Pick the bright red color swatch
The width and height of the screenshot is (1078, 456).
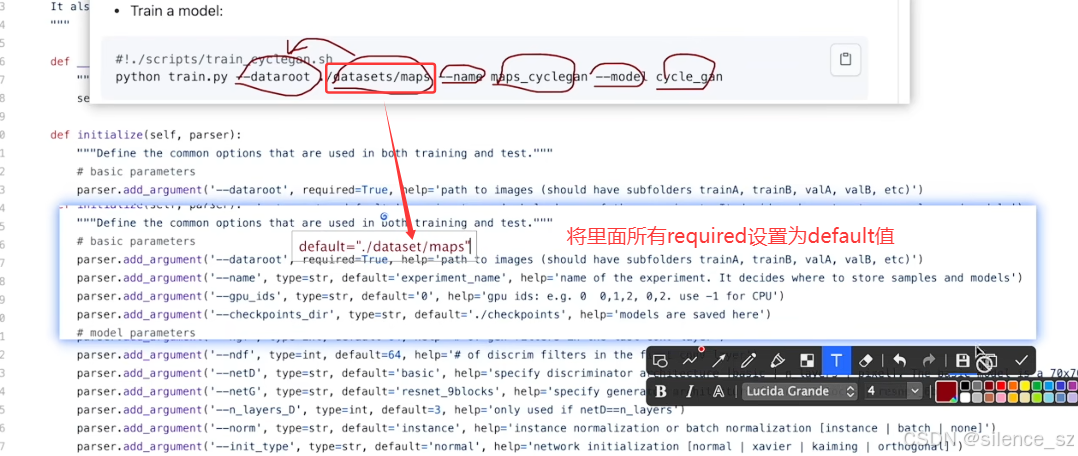[1001, 386]
